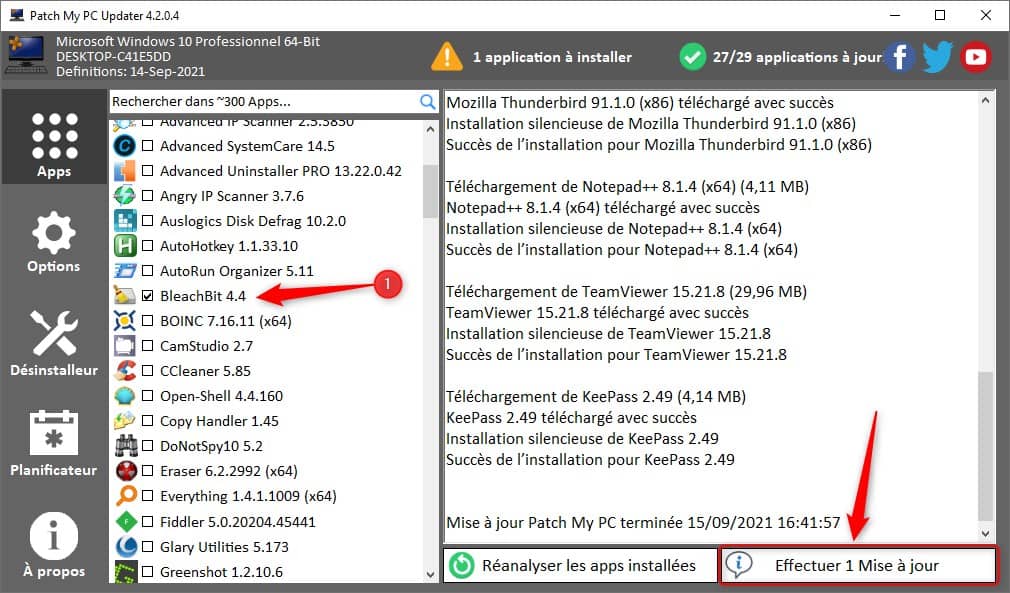
Task: Select the Everything 1.4.1.1009 (x64) row text
Action: click(248, 496)
